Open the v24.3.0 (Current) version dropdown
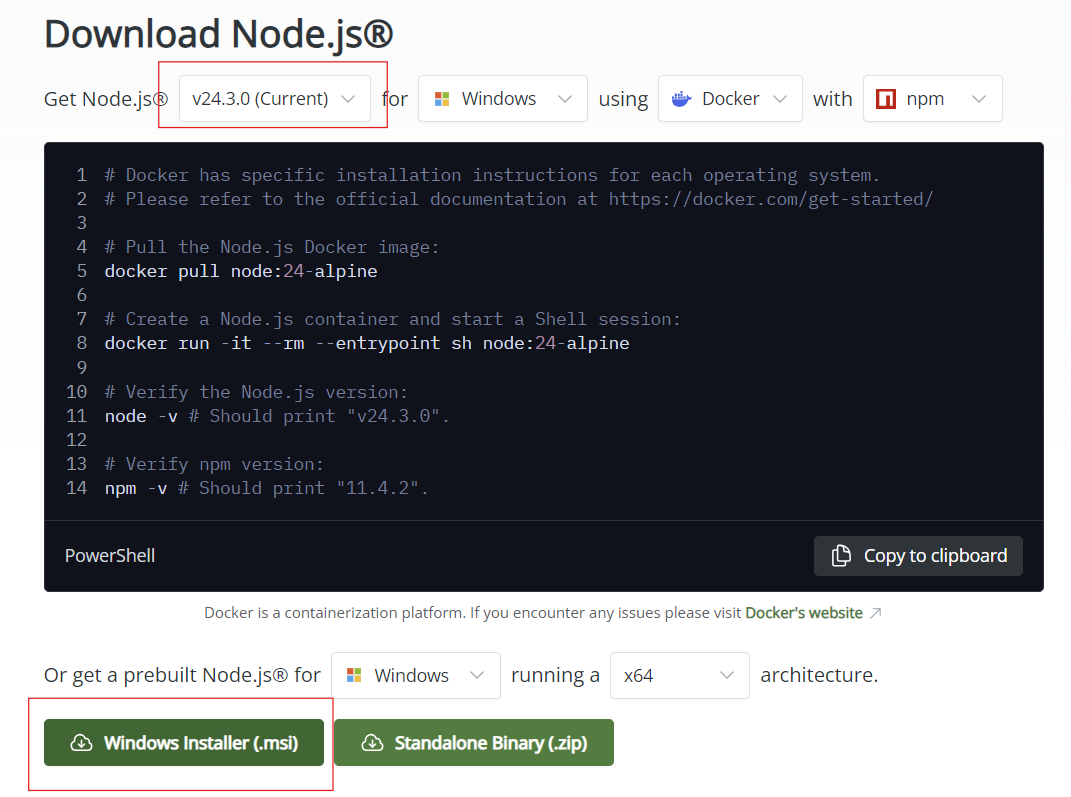Viewport: 1071px width, 797px height. pos(275,98)
